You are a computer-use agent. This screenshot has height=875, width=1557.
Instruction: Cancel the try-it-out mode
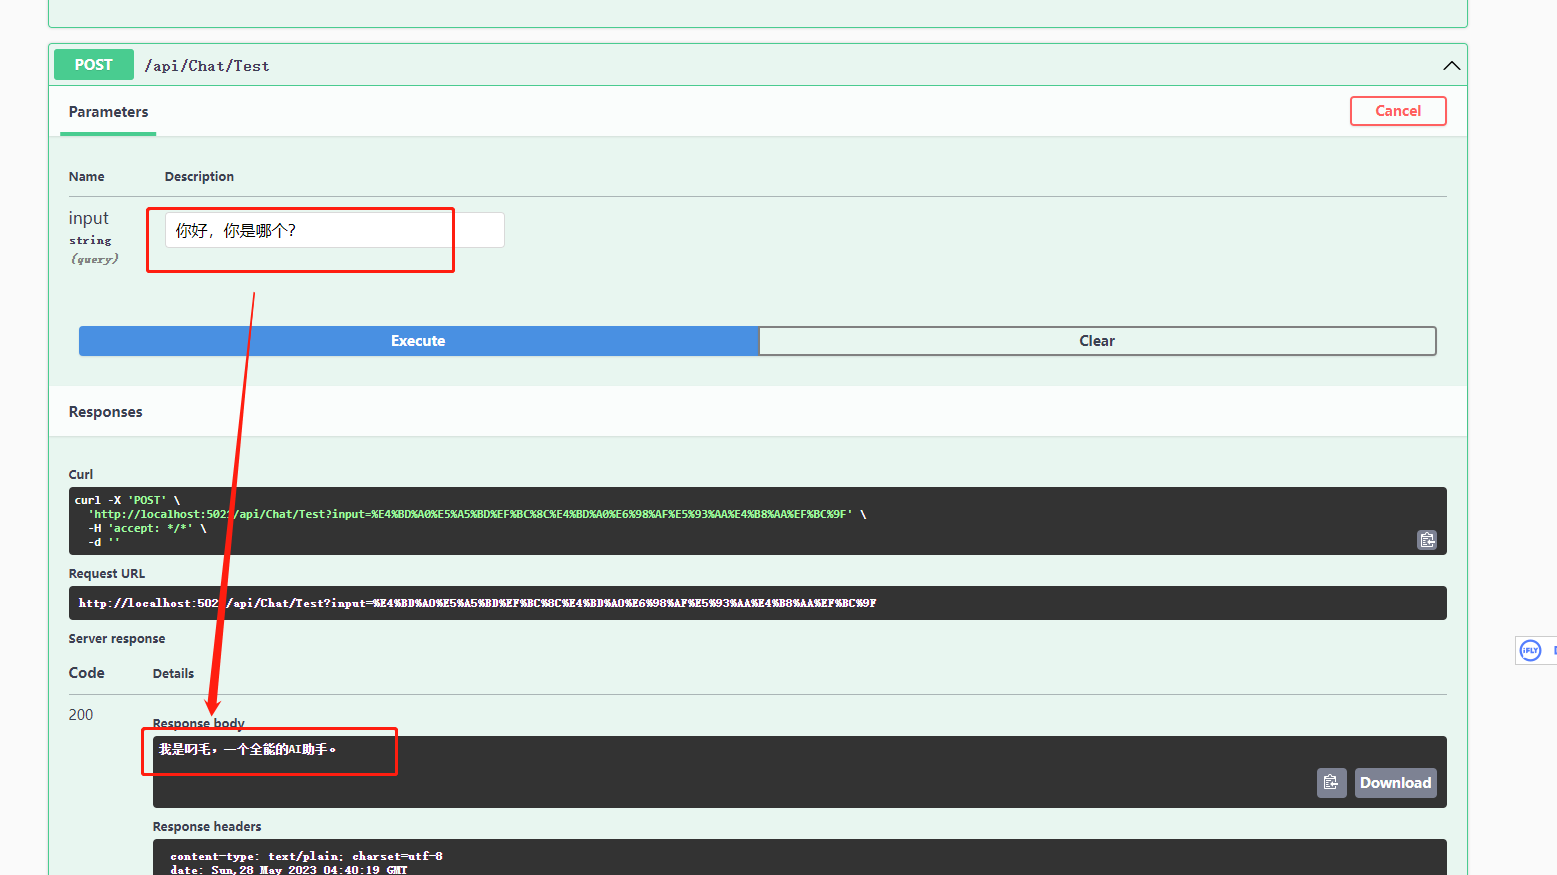(x=1398, y=111)
